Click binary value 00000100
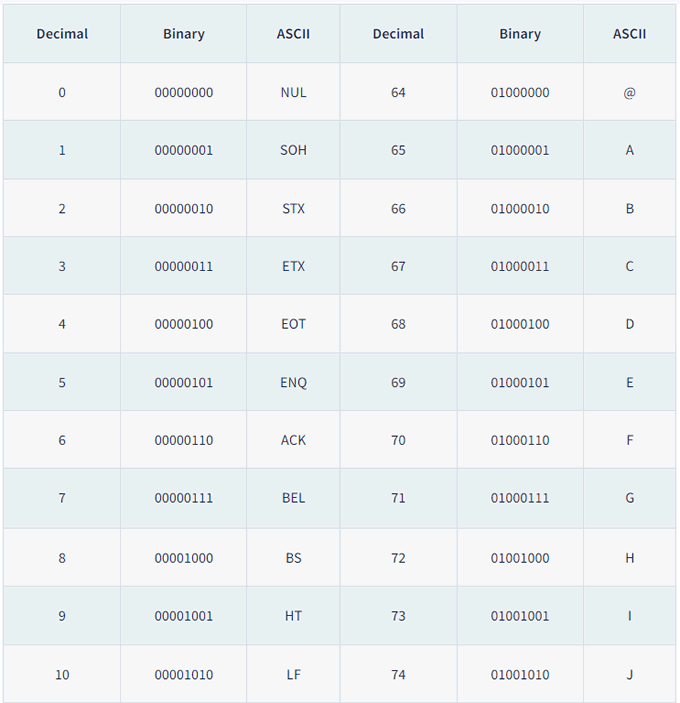 184,324
